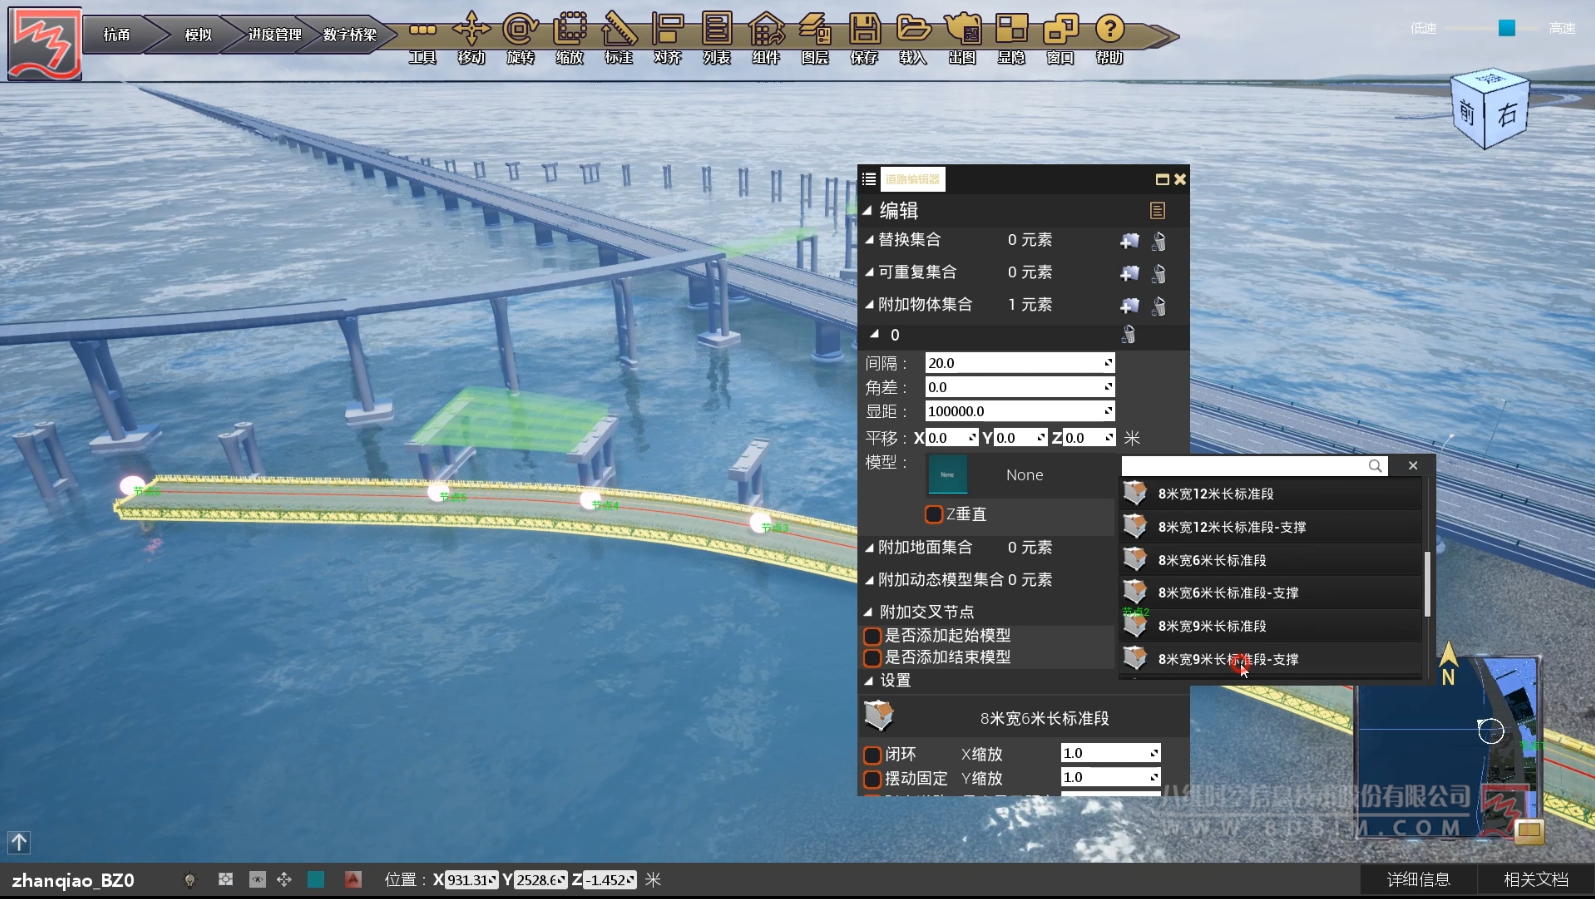Toggle the 闭环 checkbox
The height and width of the screenshot is (899, 1595).
click(x=872, y=755)
